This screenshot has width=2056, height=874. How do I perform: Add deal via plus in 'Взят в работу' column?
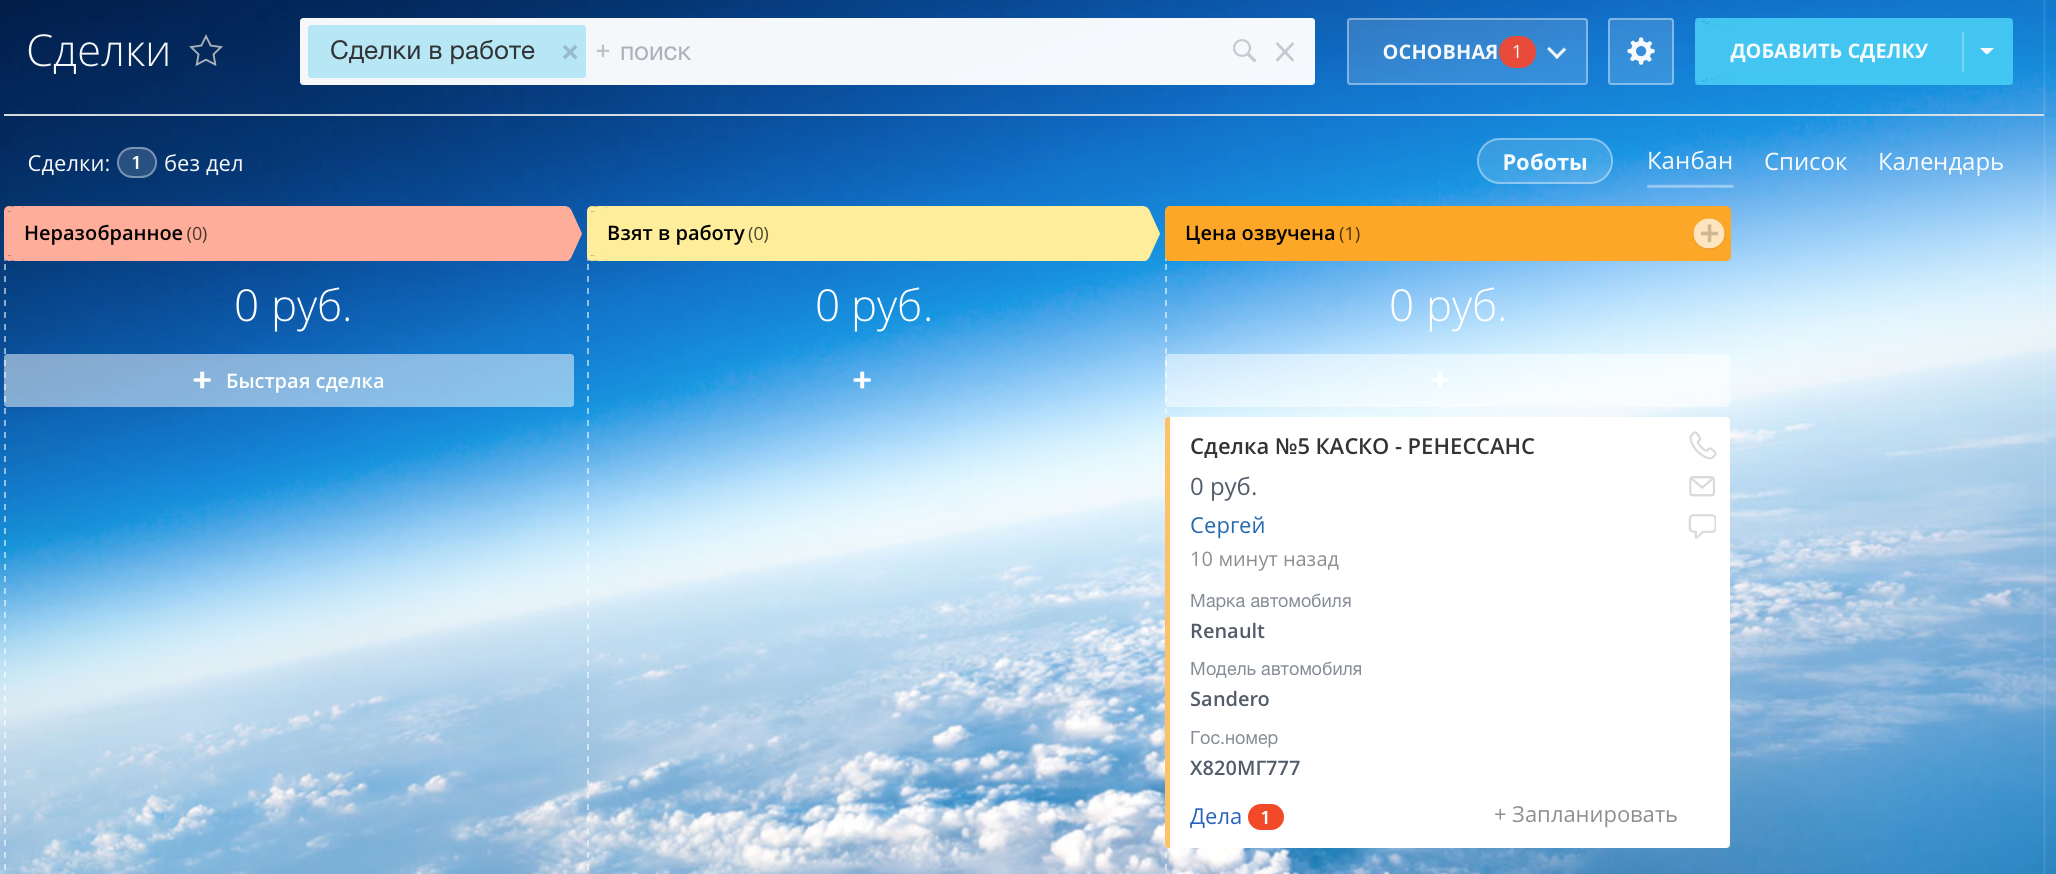[862, 380]
